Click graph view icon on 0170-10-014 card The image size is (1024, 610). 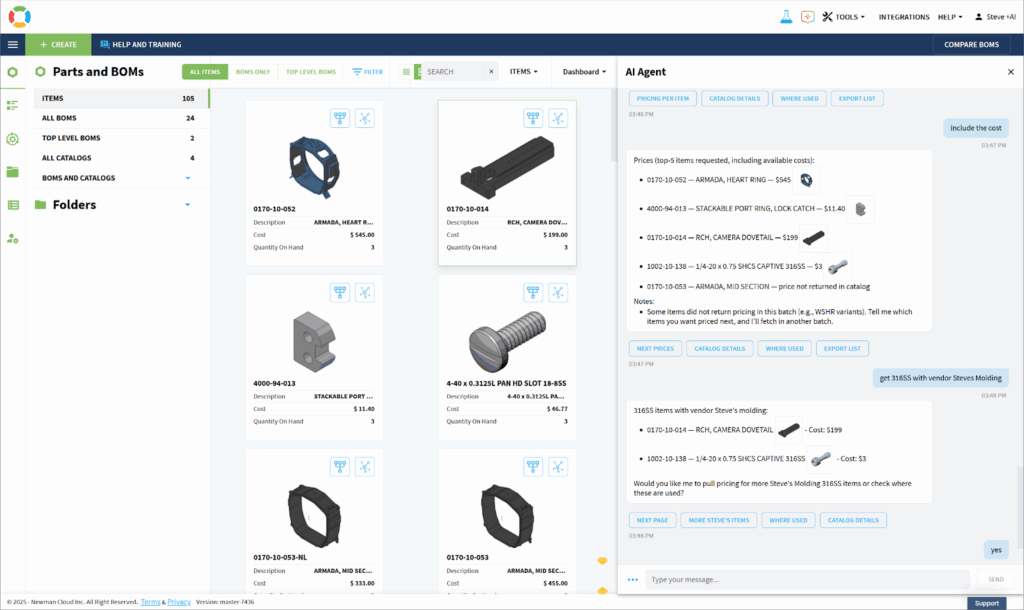point(558,118)
